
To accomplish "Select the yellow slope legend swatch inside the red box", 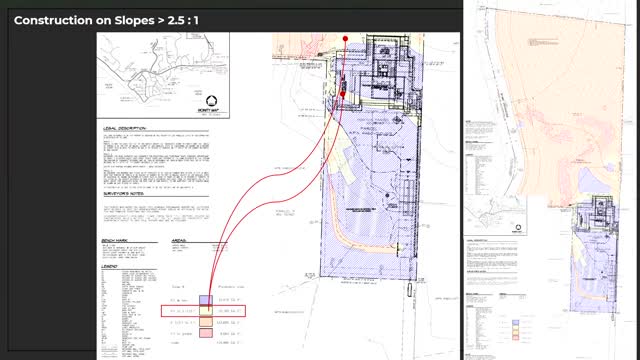I will 206,311.
